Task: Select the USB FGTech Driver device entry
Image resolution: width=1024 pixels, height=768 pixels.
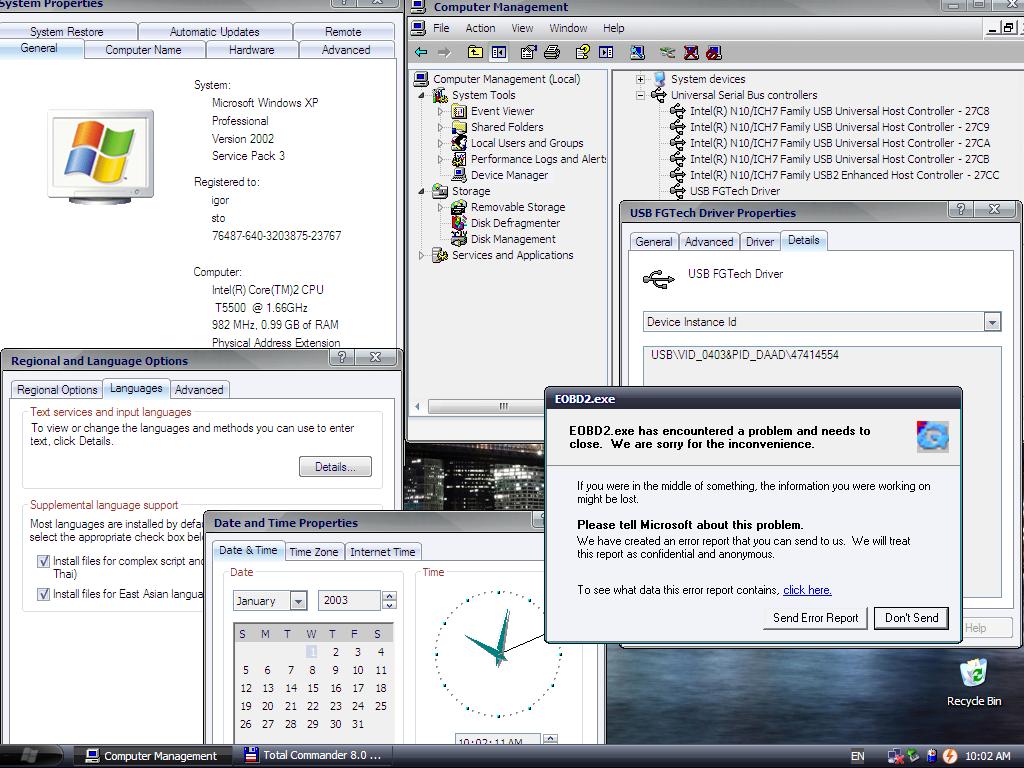Action: point(735,191)
